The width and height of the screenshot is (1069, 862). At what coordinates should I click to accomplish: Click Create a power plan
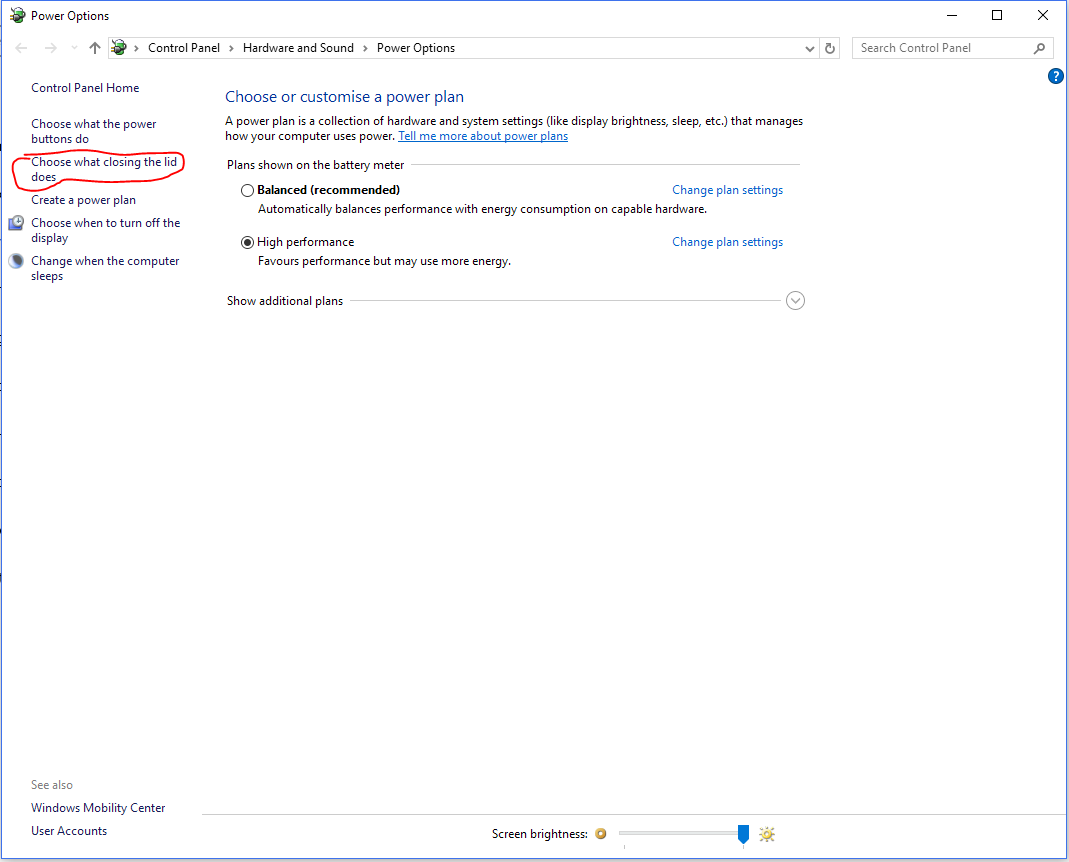click(x=83, y=200)
